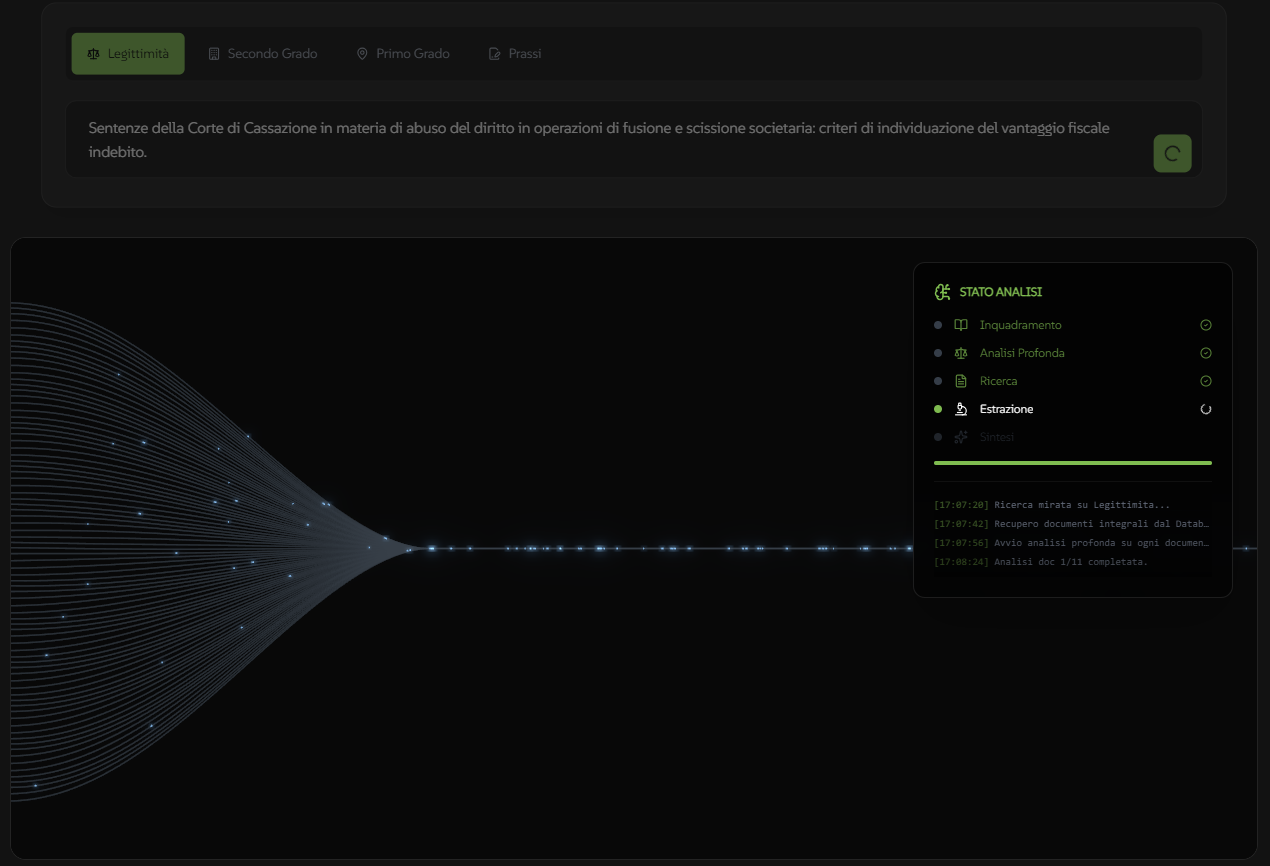Image resolution: width=1270 pixels, height=866 pixels.
Task: Click the completed checkmark on Analisi Profonda row
Action: coord(1206,353)
